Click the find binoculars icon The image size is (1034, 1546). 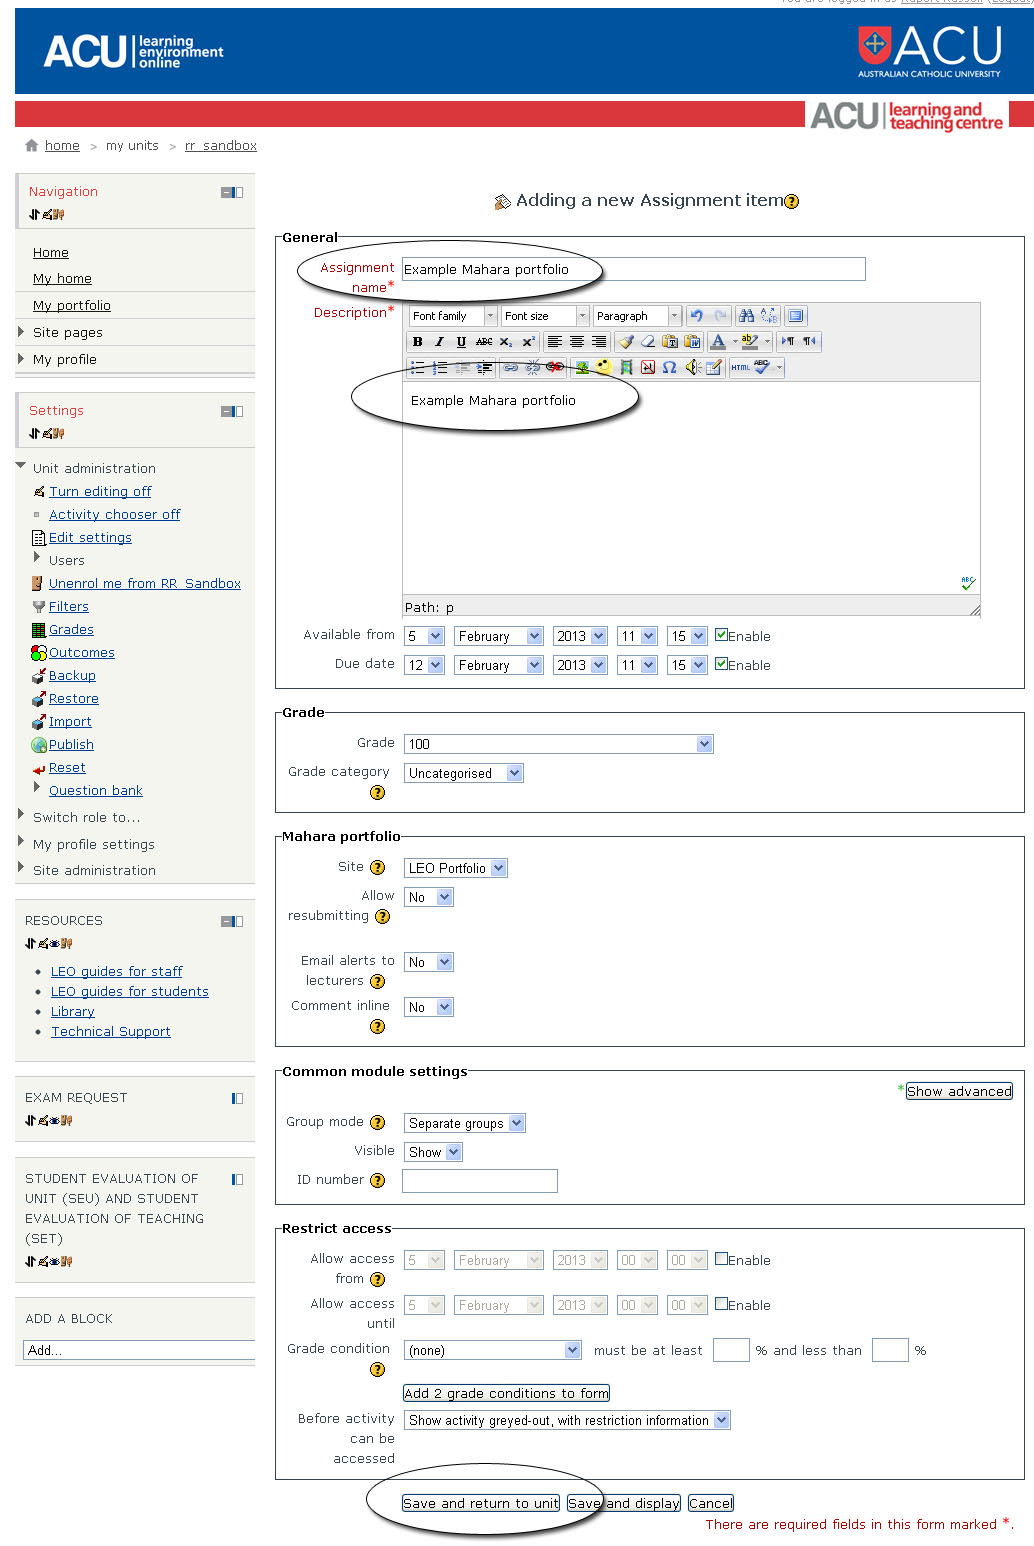click(746, 316)
